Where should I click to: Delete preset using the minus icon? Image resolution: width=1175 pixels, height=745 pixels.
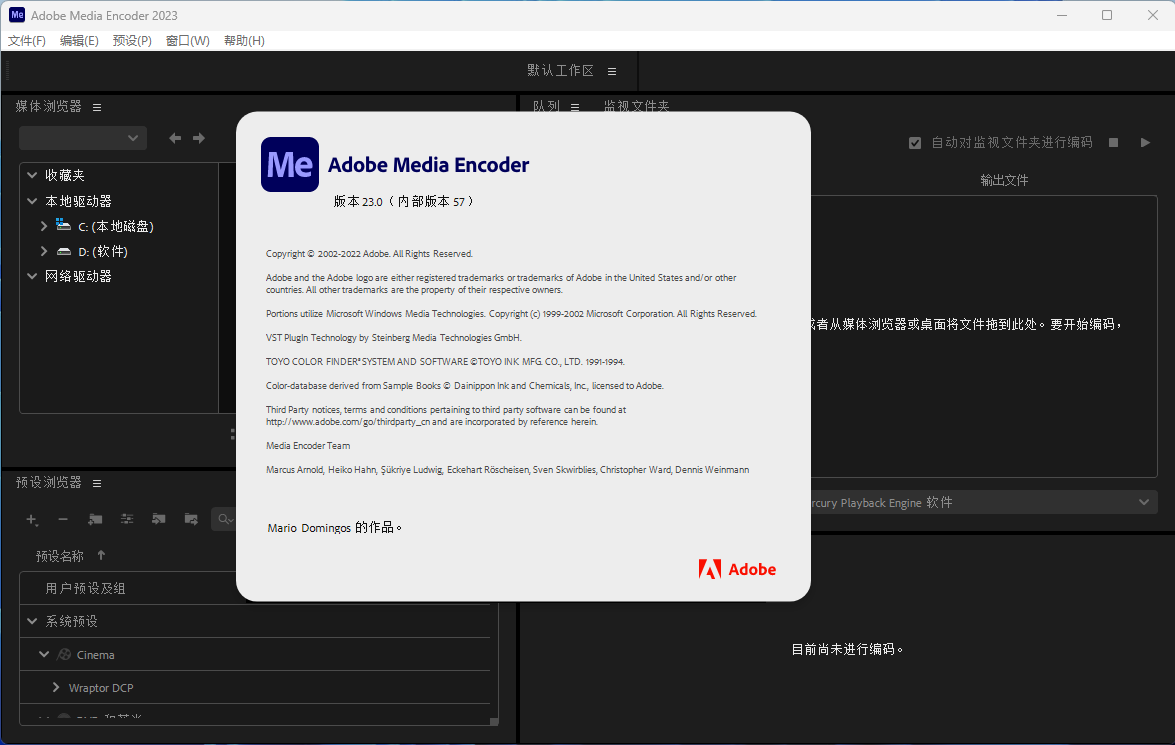point(63,519)
